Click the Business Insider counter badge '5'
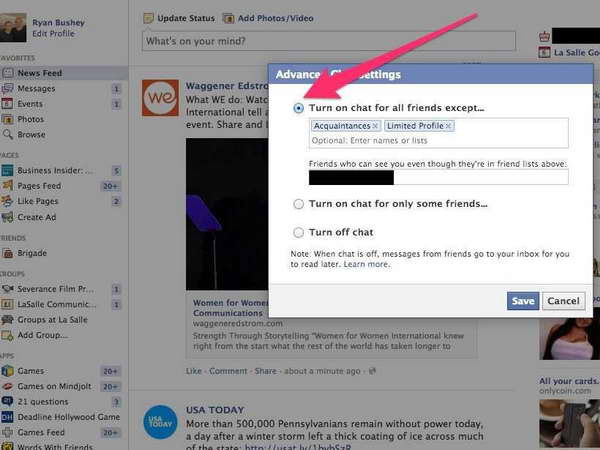This screenshot has height=450, width=600. pos(117,171)
